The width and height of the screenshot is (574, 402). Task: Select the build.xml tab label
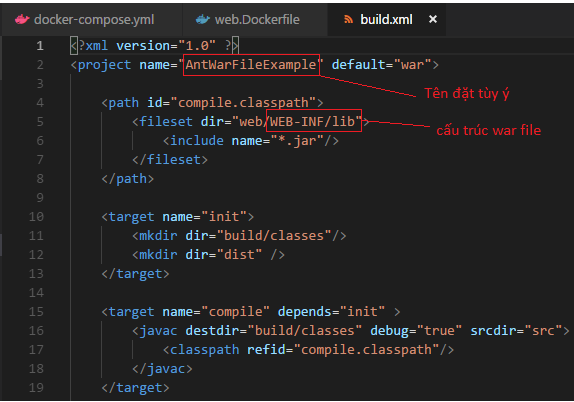[386, 19]
